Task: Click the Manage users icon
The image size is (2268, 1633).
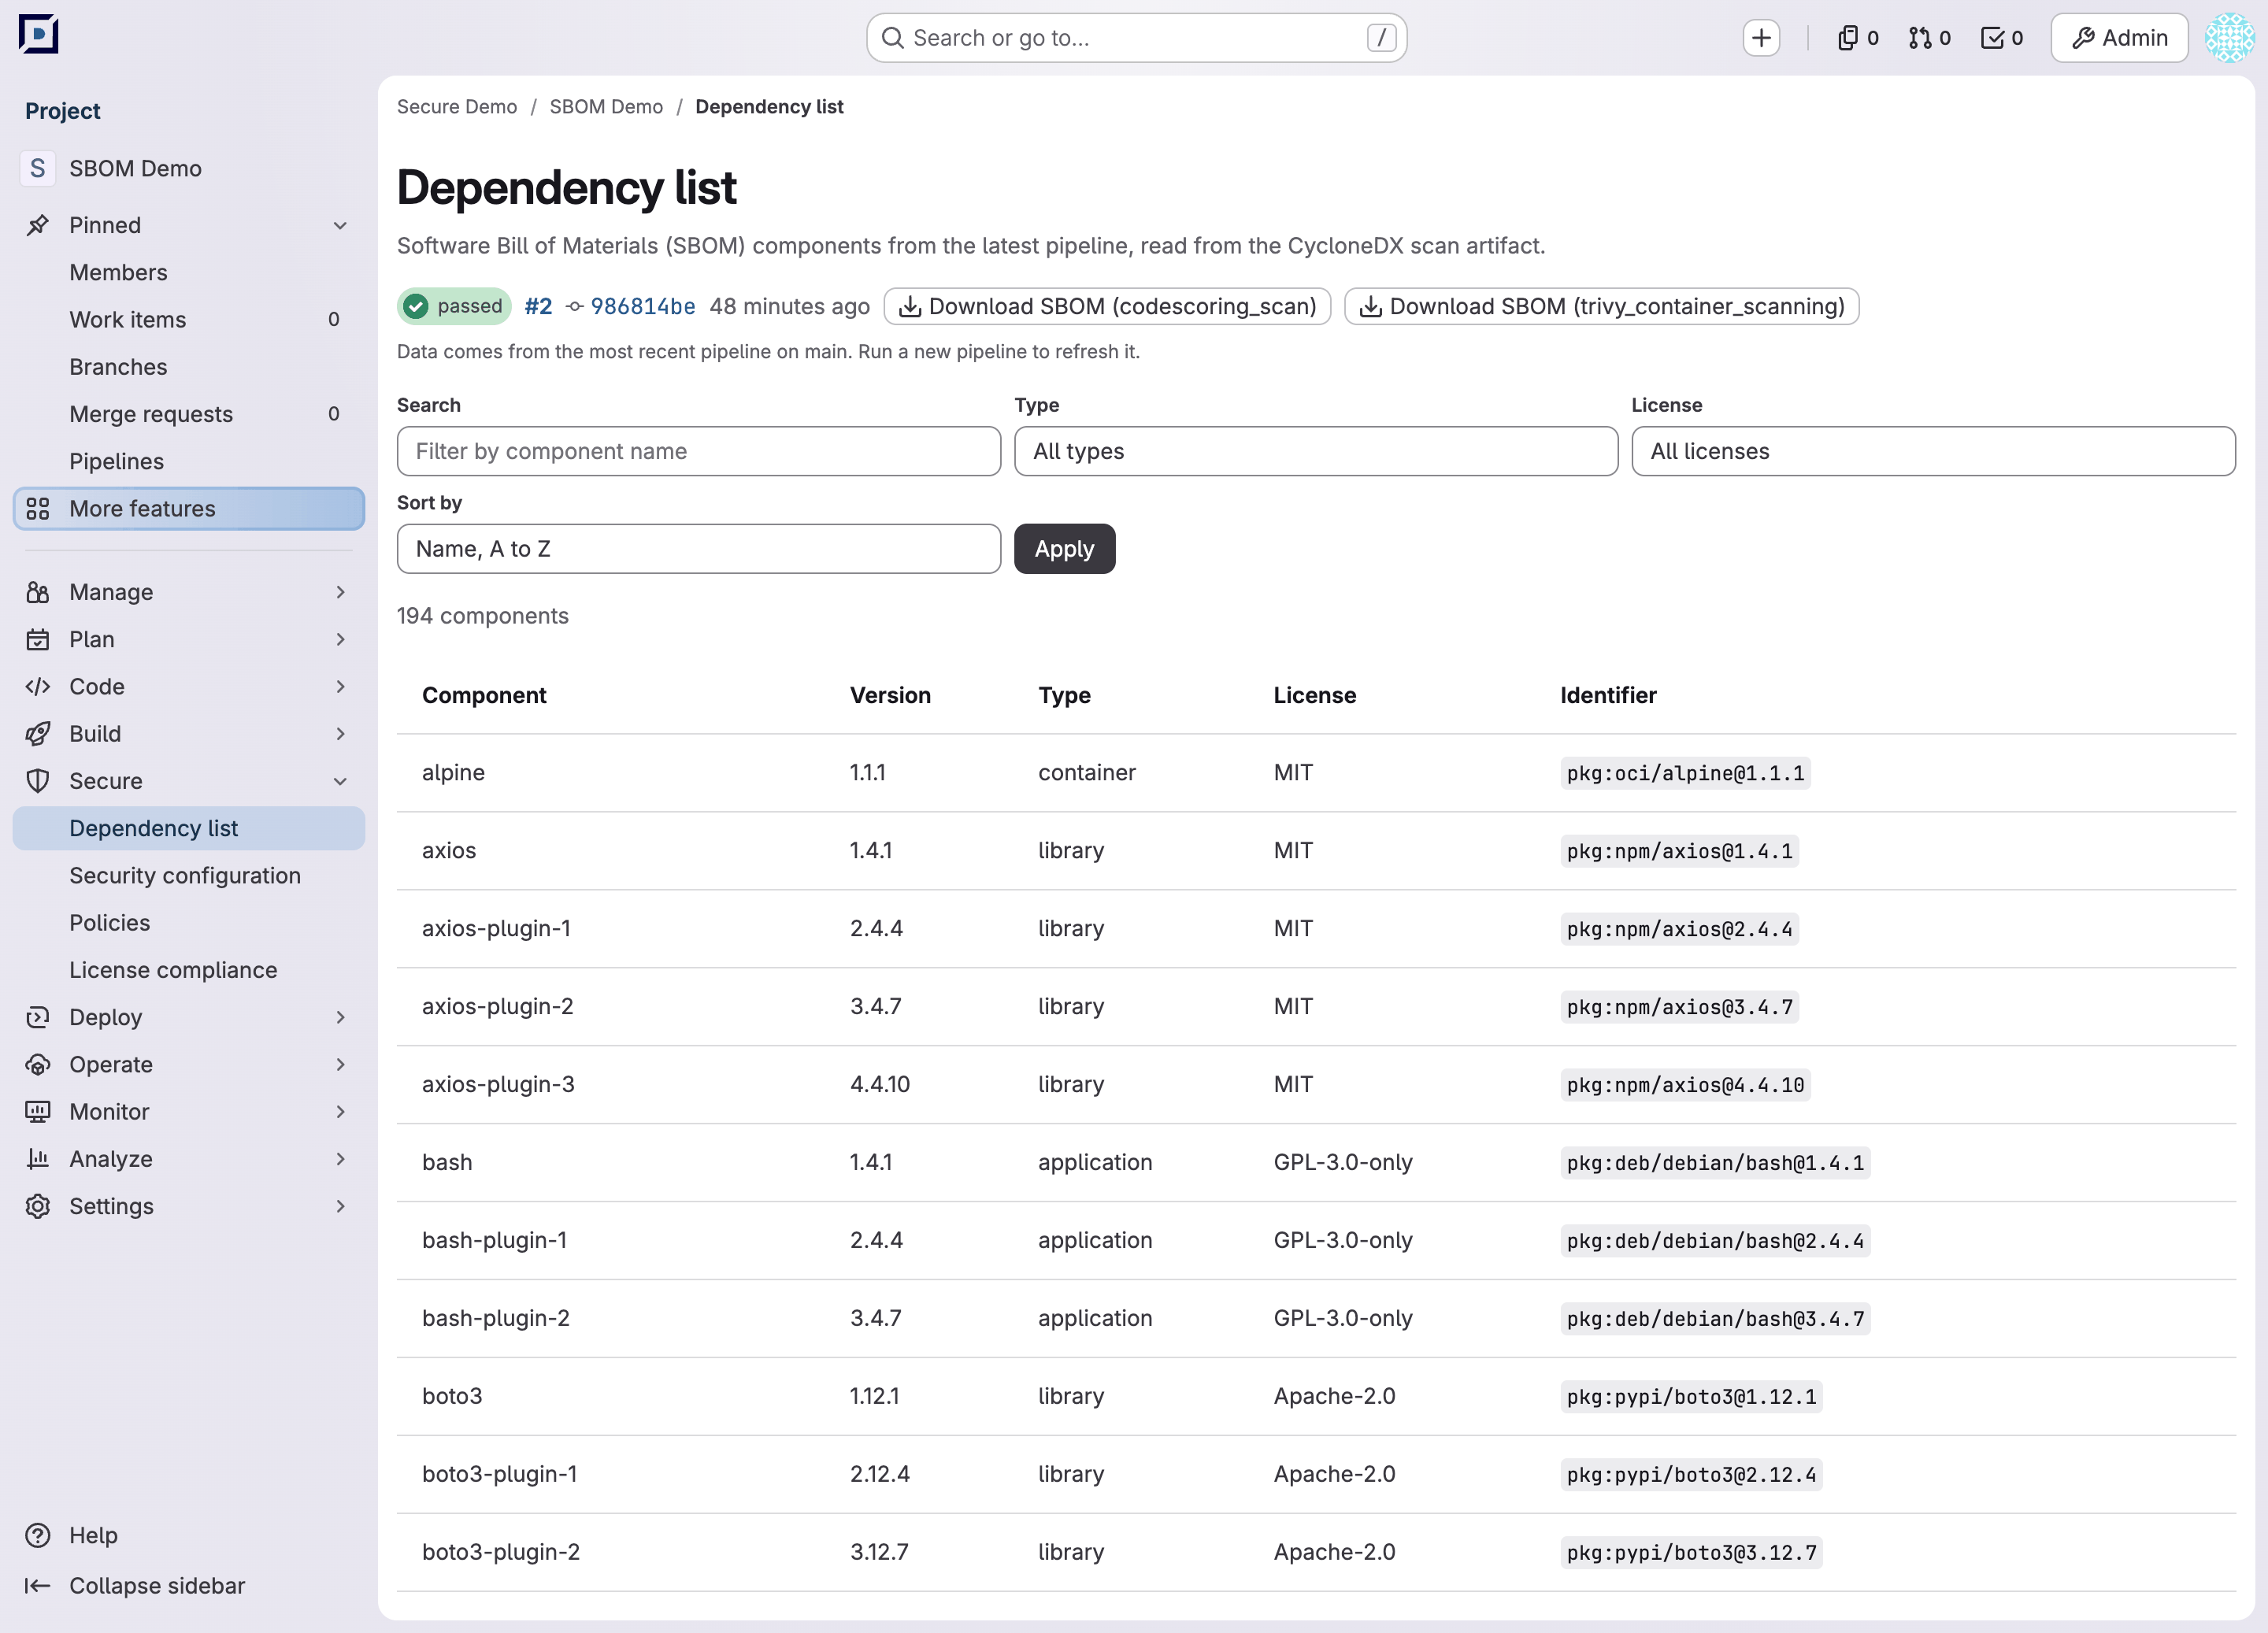Action: 38,592
